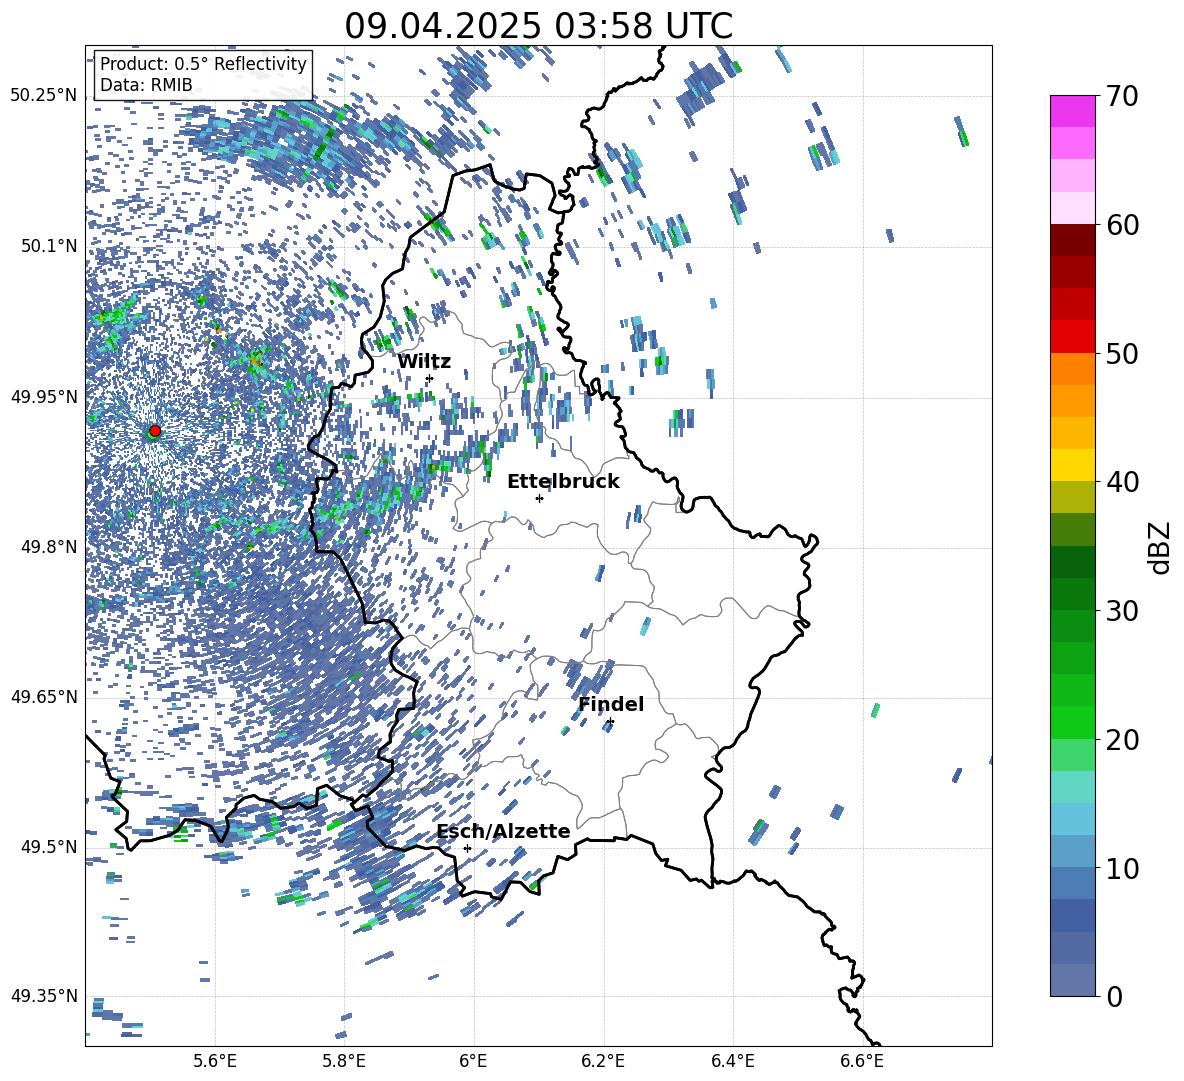Image resolution: width=1184 pixels, height=1081 pixels.
Task: Click the Ettelbruck city label
Action: (563, 482)
